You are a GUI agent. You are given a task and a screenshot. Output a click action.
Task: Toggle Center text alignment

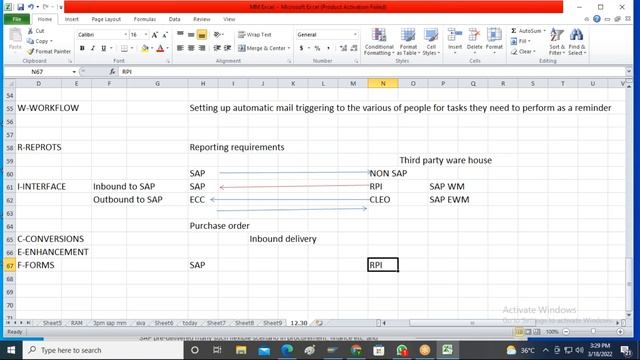click(x=191, y=48)
